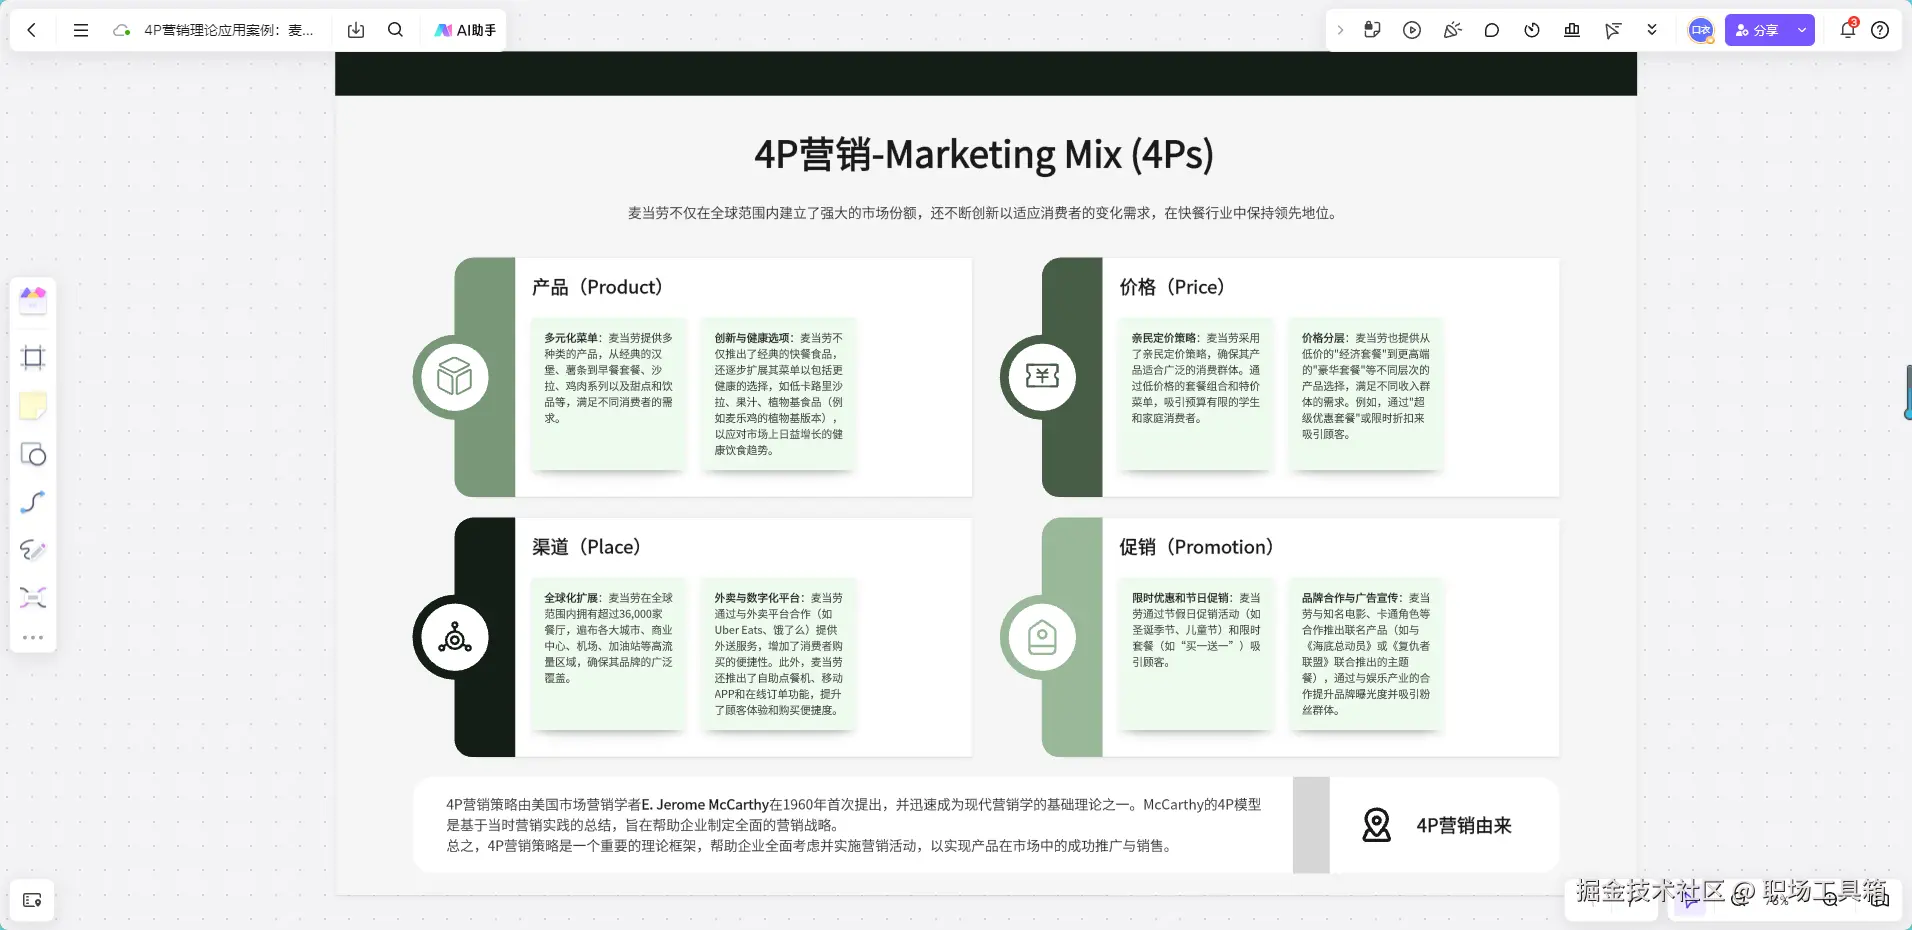Collapse the top-right toolbar with the chevron
Viewport: 1912px width, 930px height.
coord(1340,30)
